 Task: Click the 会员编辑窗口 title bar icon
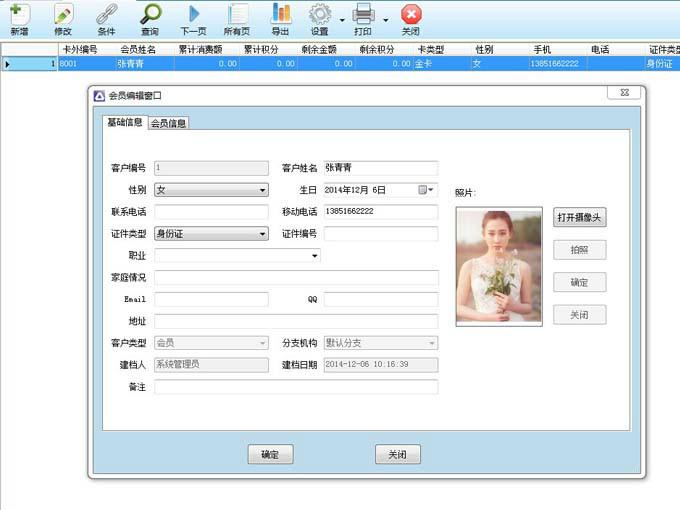coord(99,96)
